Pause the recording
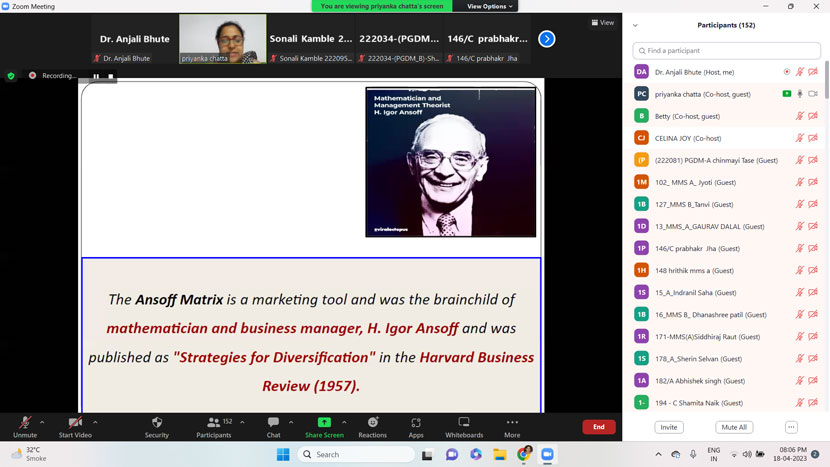830x467 pixels. point(96,76)
